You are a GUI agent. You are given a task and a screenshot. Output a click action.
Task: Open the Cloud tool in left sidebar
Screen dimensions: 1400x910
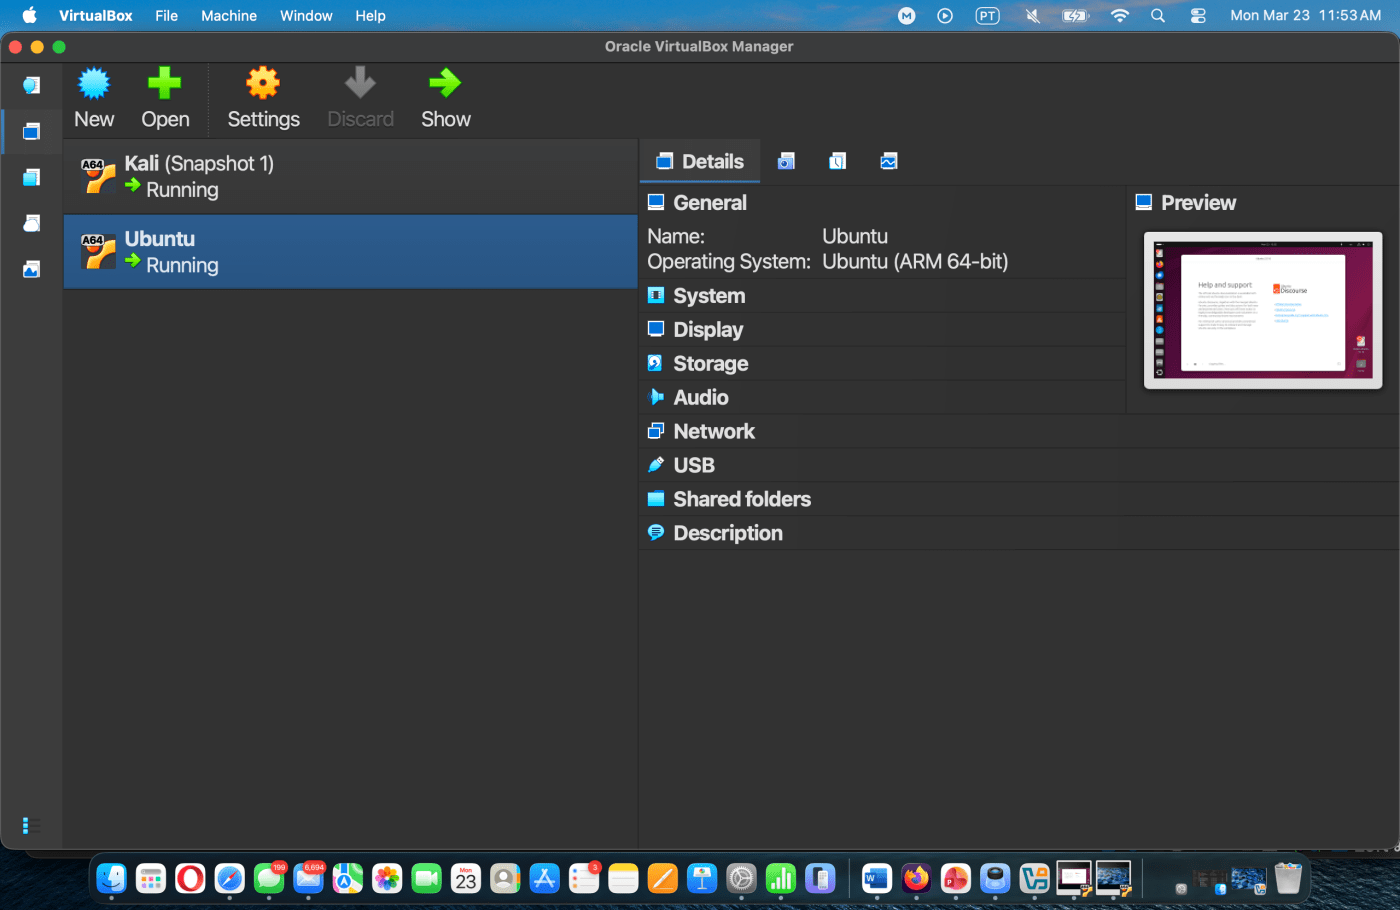click(31, 223)
